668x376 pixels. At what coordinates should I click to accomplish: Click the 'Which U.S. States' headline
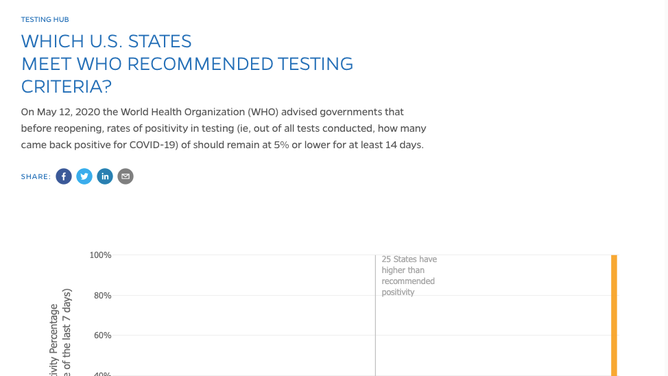[187, 64]
